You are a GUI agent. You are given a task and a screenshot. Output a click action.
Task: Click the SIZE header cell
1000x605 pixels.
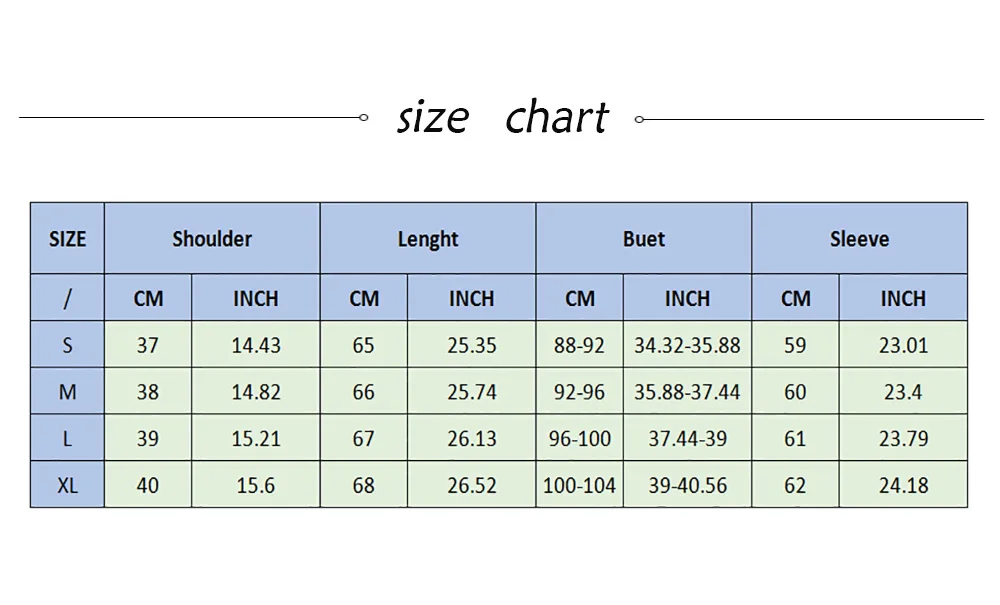67,238
